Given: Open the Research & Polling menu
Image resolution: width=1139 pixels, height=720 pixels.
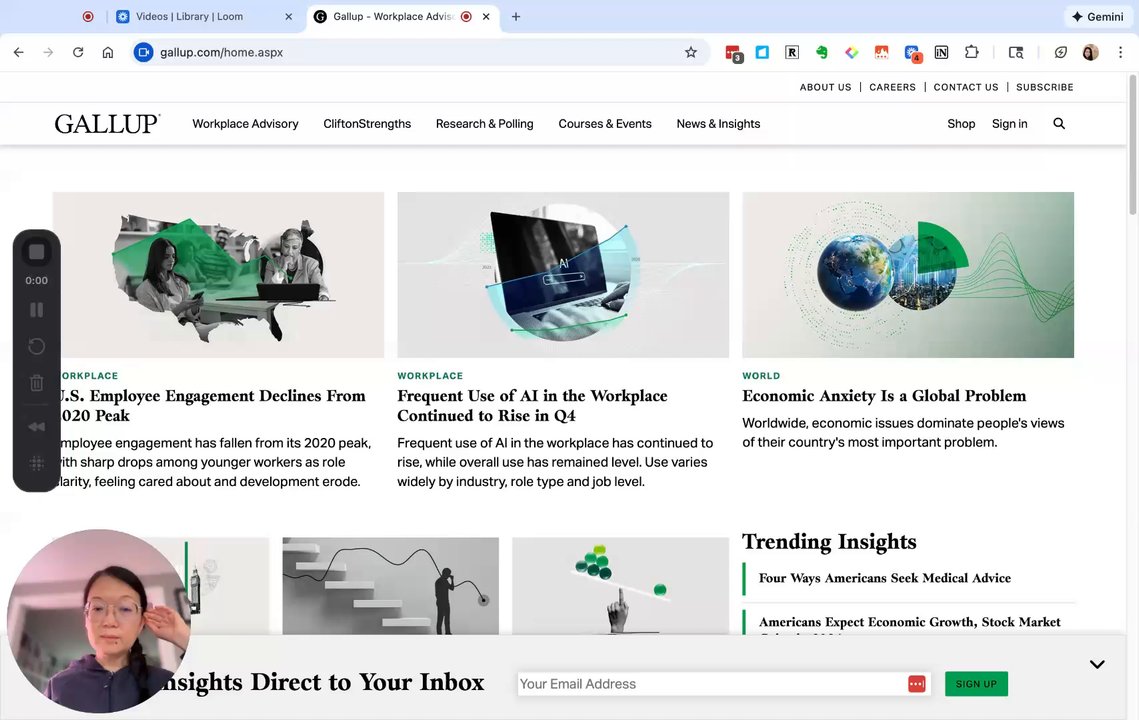Looking at the screenshot, I should coord(485,124).
